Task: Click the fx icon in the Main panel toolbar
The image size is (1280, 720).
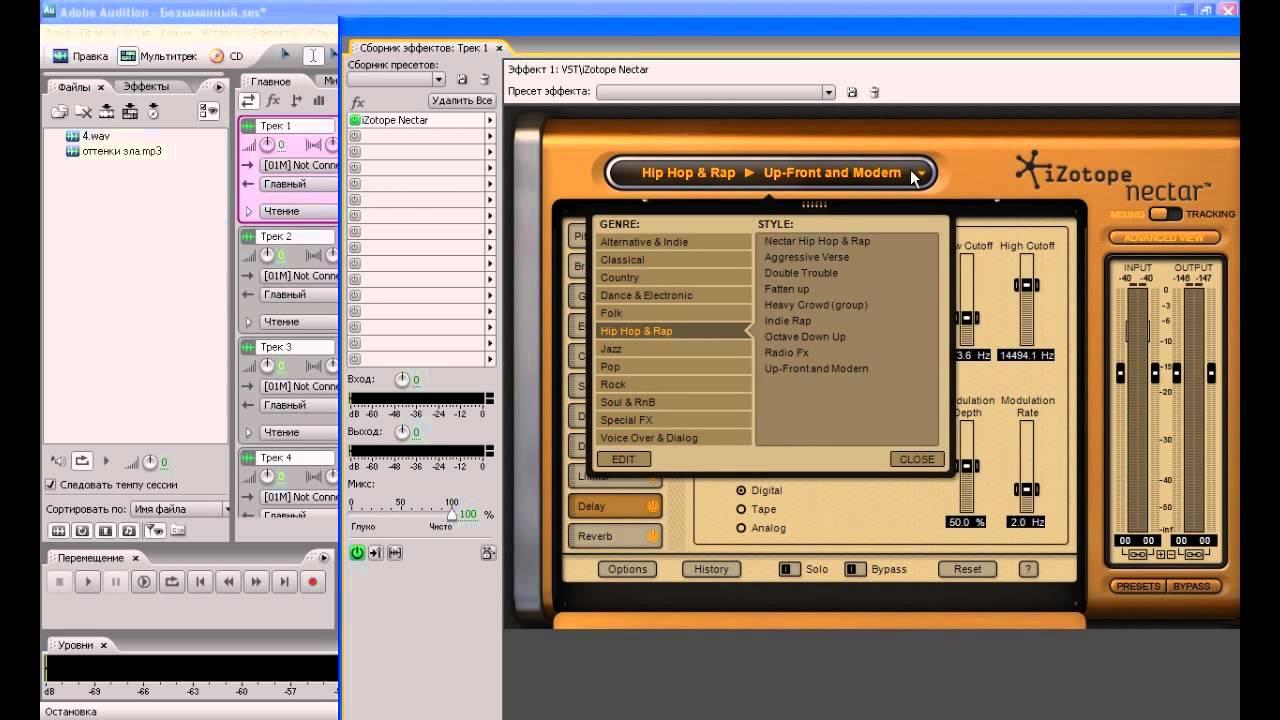Action: (x=273, y=101)
